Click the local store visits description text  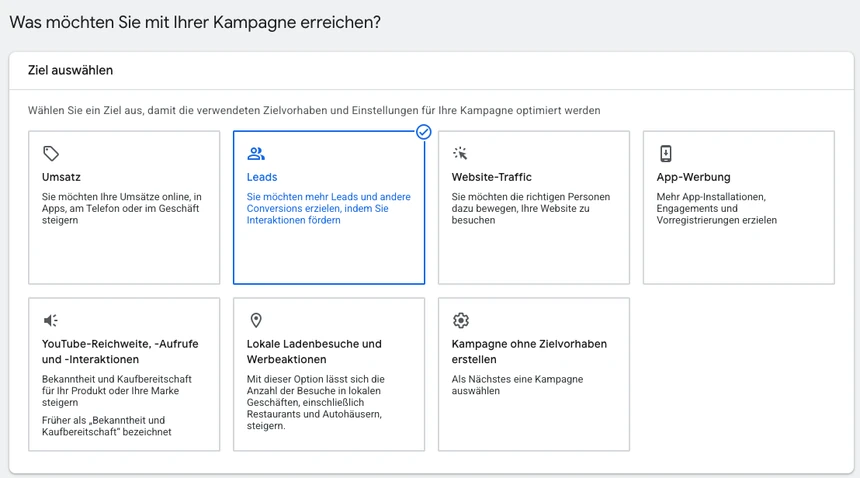(315, 402)
